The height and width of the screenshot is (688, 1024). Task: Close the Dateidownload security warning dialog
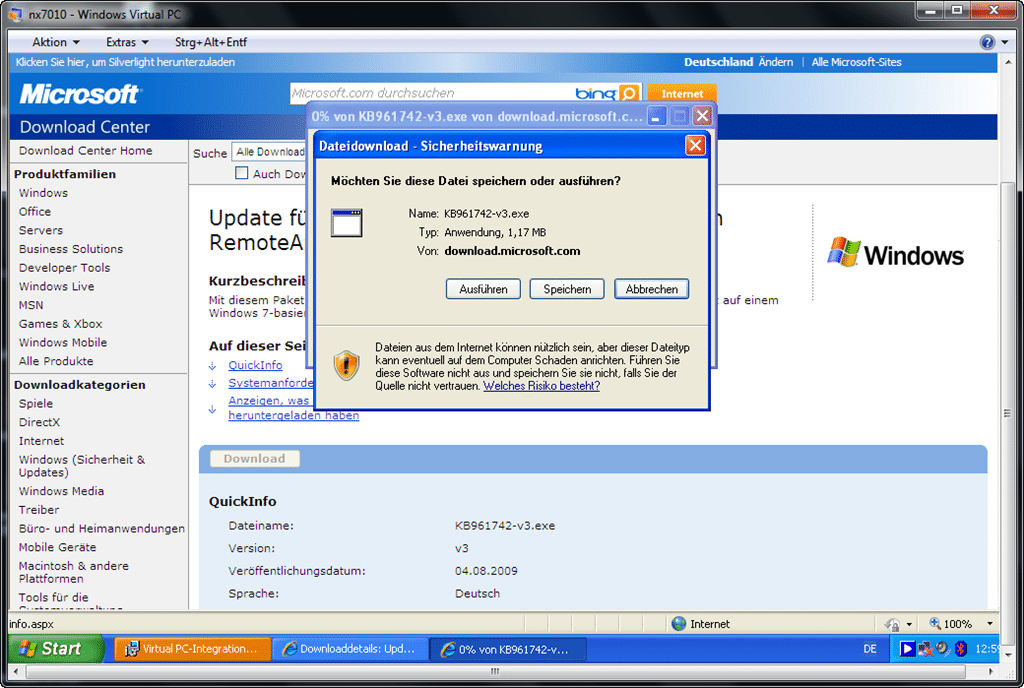(695, 145)
